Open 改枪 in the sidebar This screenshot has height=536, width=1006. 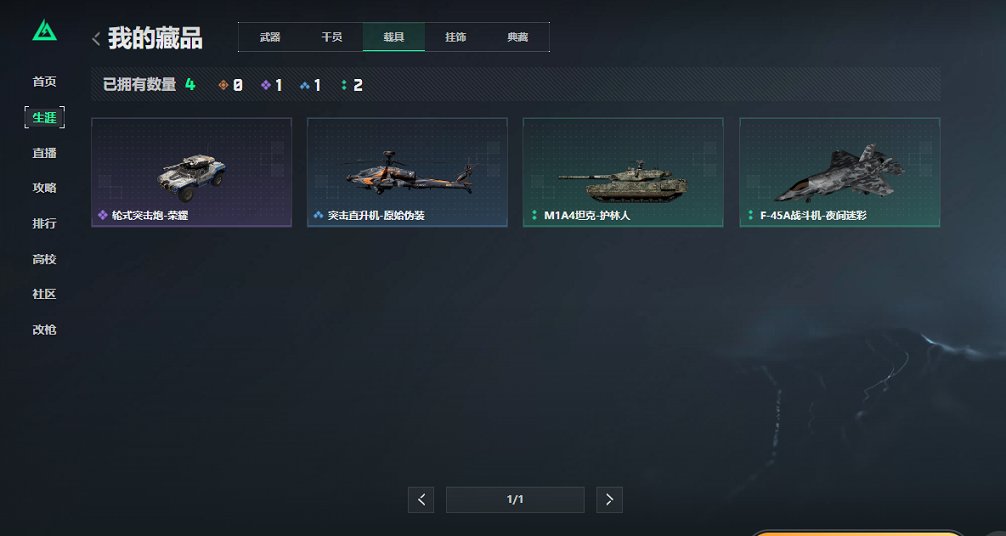(x=44, y=329)
